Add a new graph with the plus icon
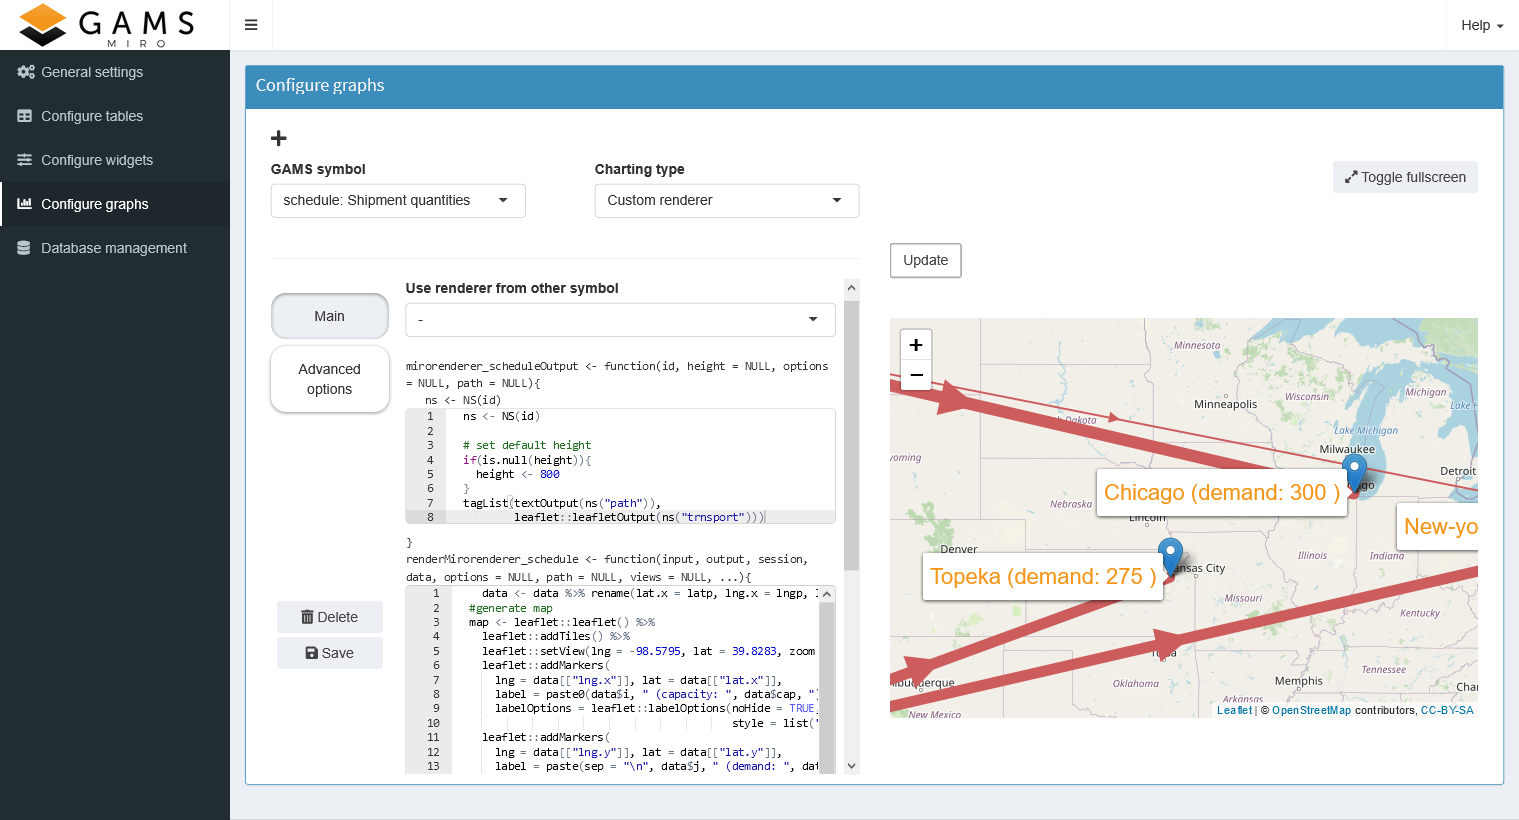The height and width of the screenshot is (820, 1519). point(278,138)
